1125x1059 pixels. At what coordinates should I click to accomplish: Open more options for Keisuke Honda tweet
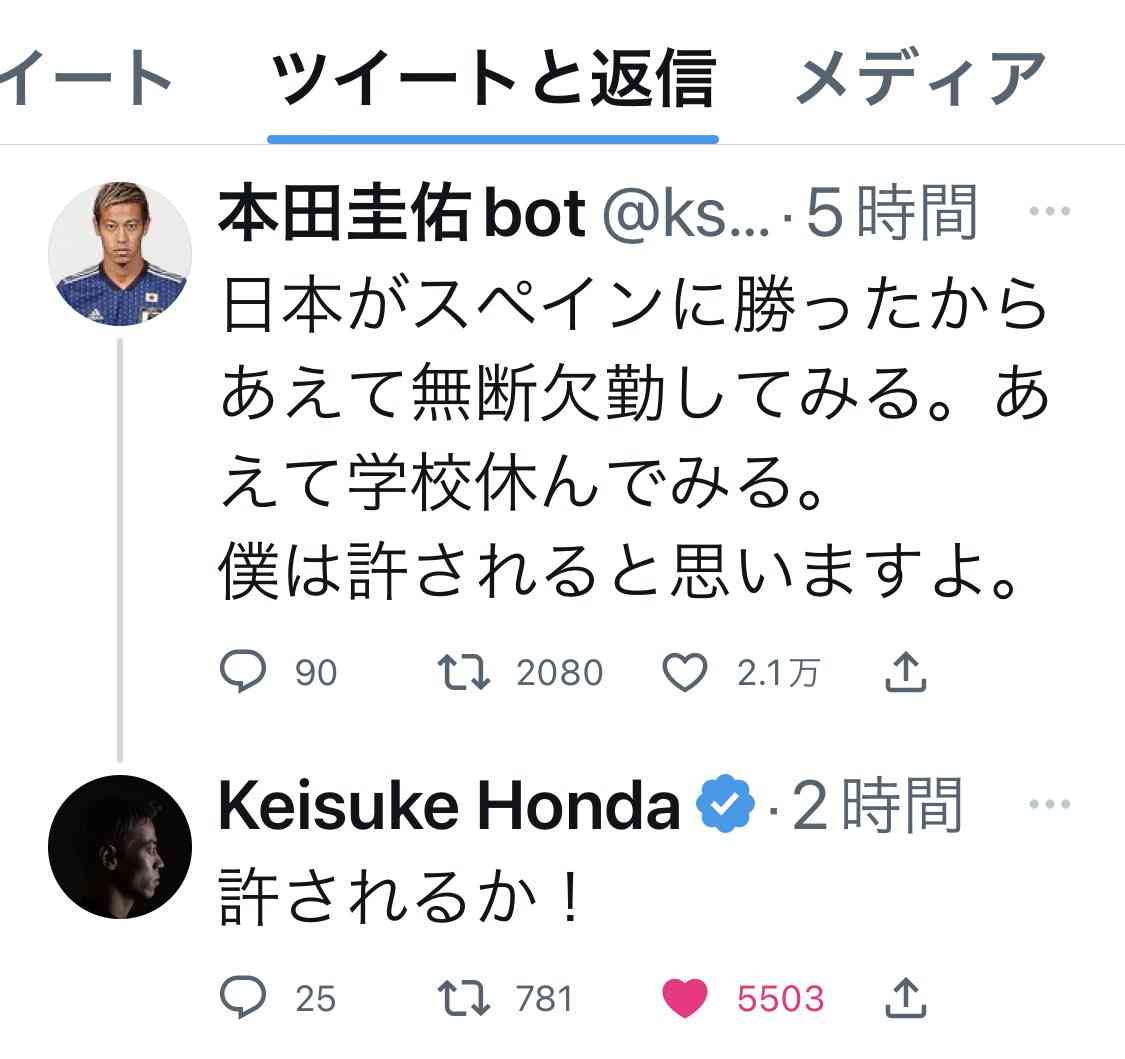(x=1049, y=804)
